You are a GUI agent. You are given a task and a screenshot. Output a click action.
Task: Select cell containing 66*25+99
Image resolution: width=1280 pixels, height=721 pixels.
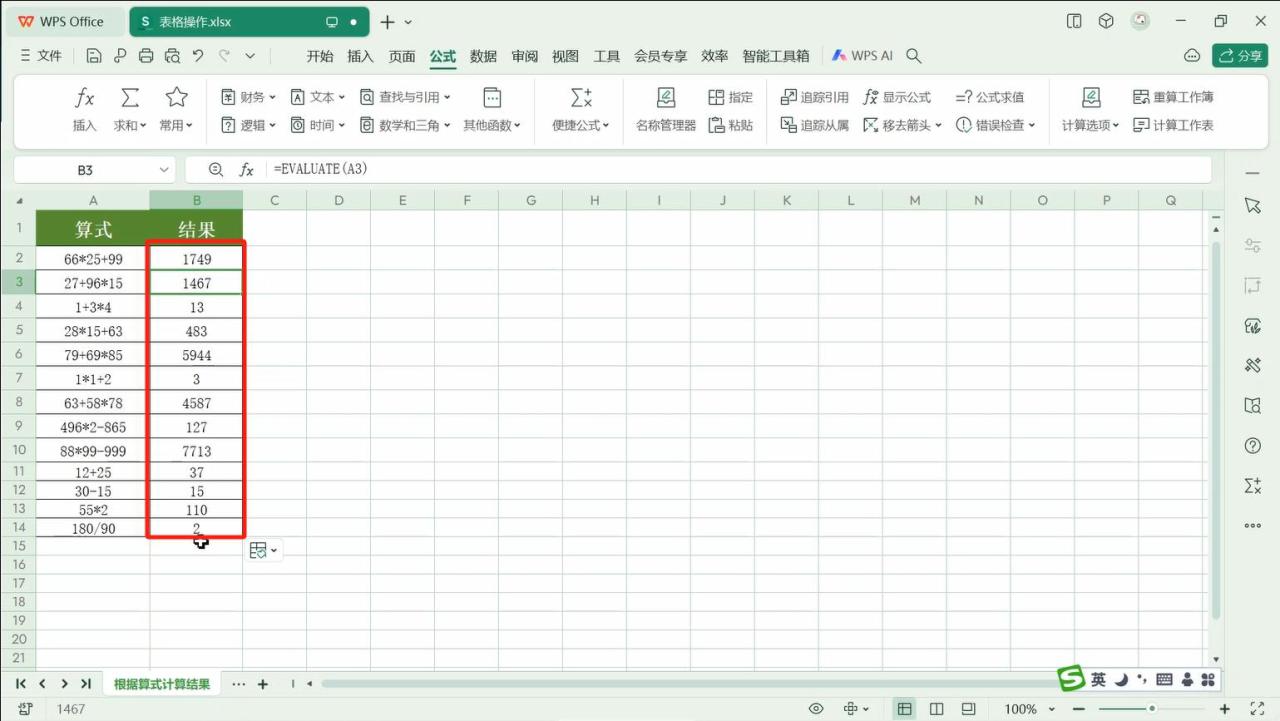point(93,259)
